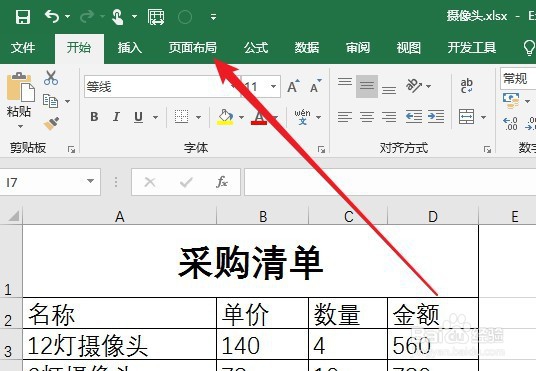This screenshot has width=536, height=371.
Task: Toggle italic formatting
Action: pyautogui.click(x=116, y=117)
